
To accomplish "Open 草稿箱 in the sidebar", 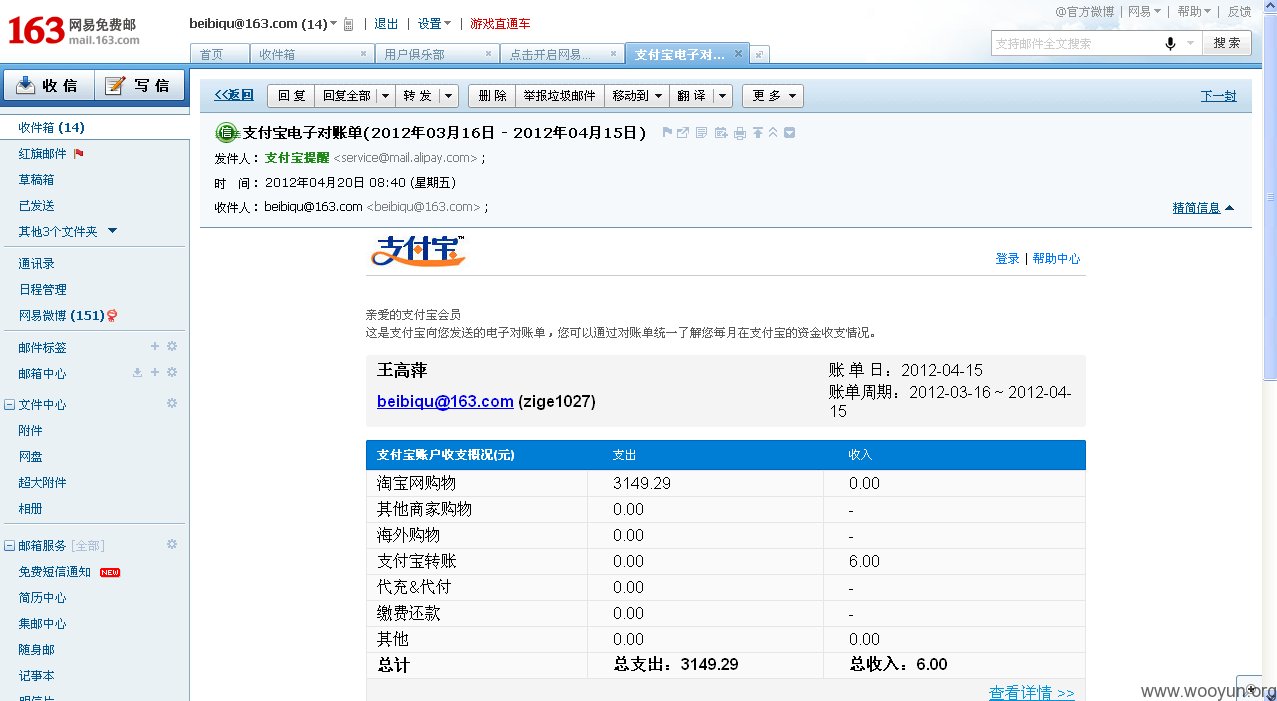I will tap(36, 180).
